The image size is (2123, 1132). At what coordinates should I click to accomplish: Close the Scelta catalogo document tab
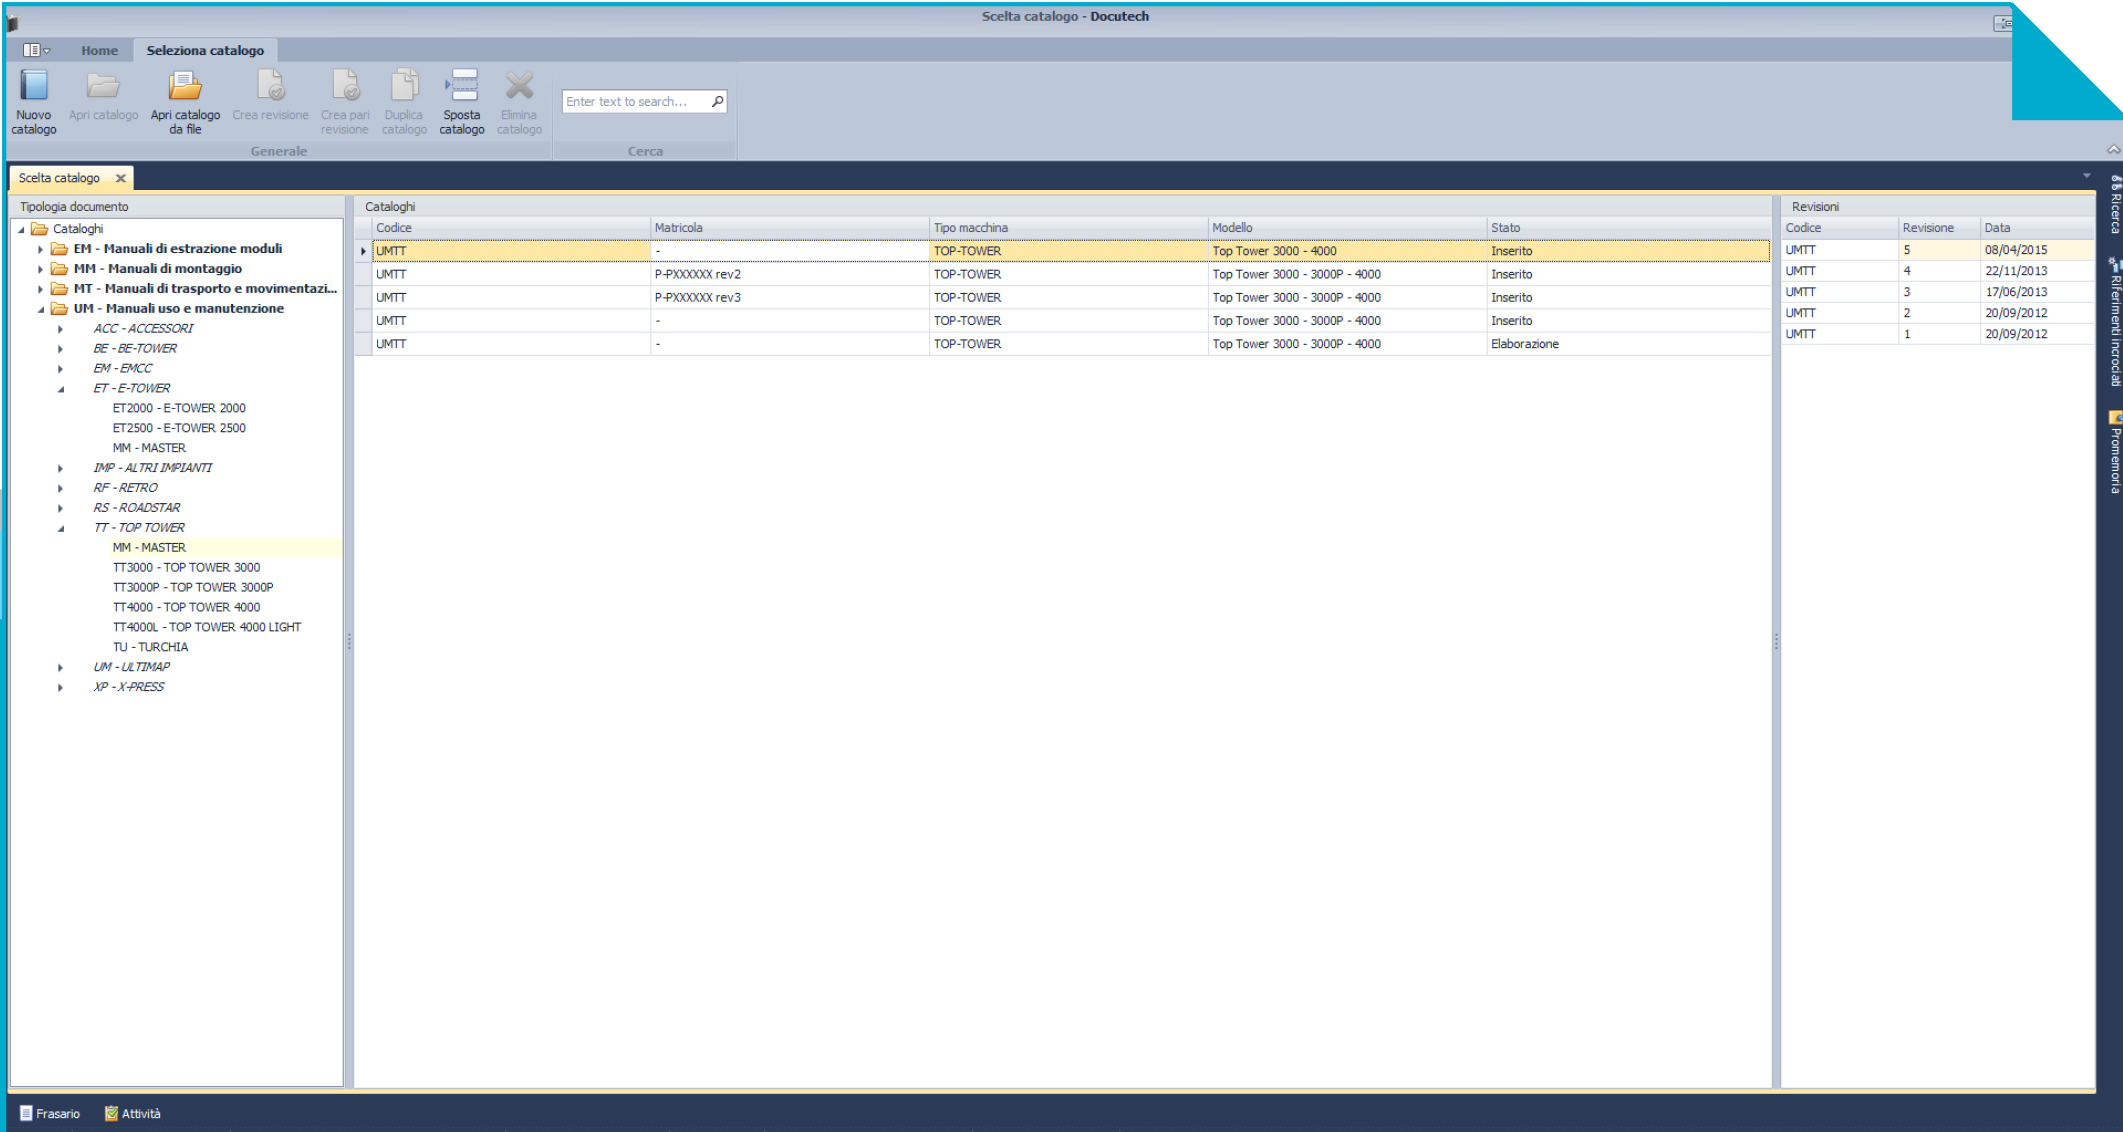point(121,178)
